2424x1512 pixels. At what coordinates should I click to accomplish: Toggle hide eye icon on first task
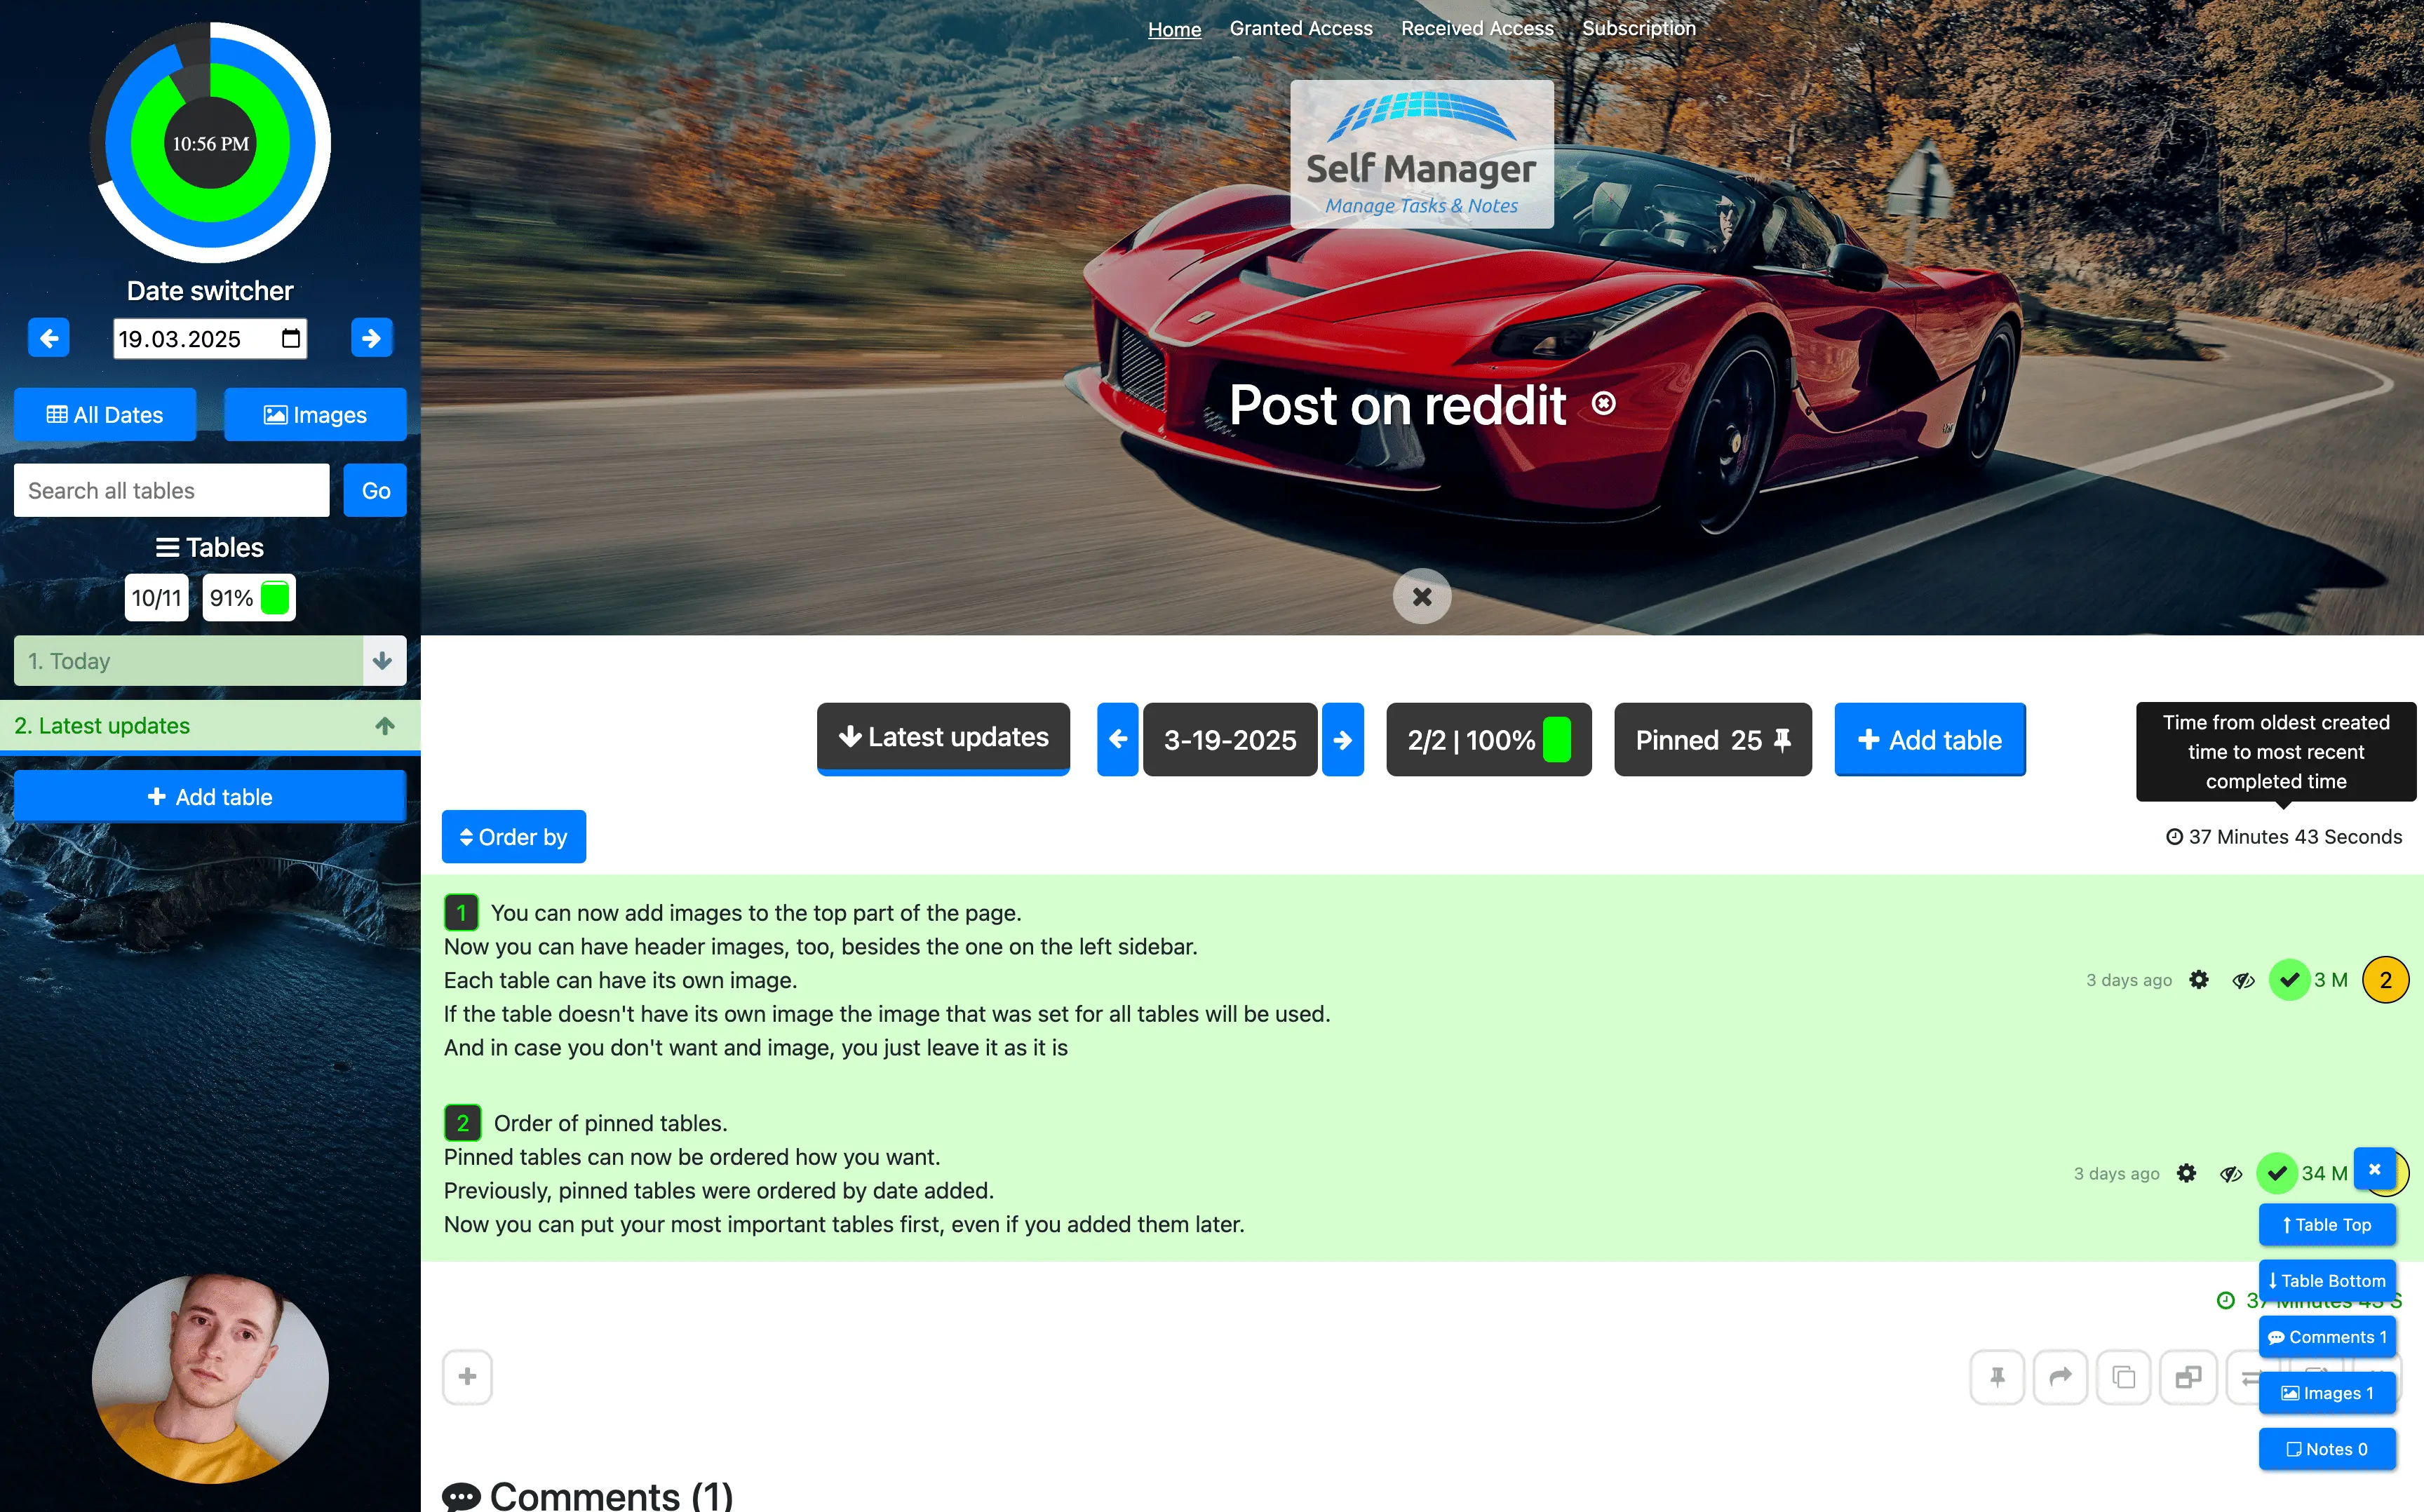(2243, 980)
